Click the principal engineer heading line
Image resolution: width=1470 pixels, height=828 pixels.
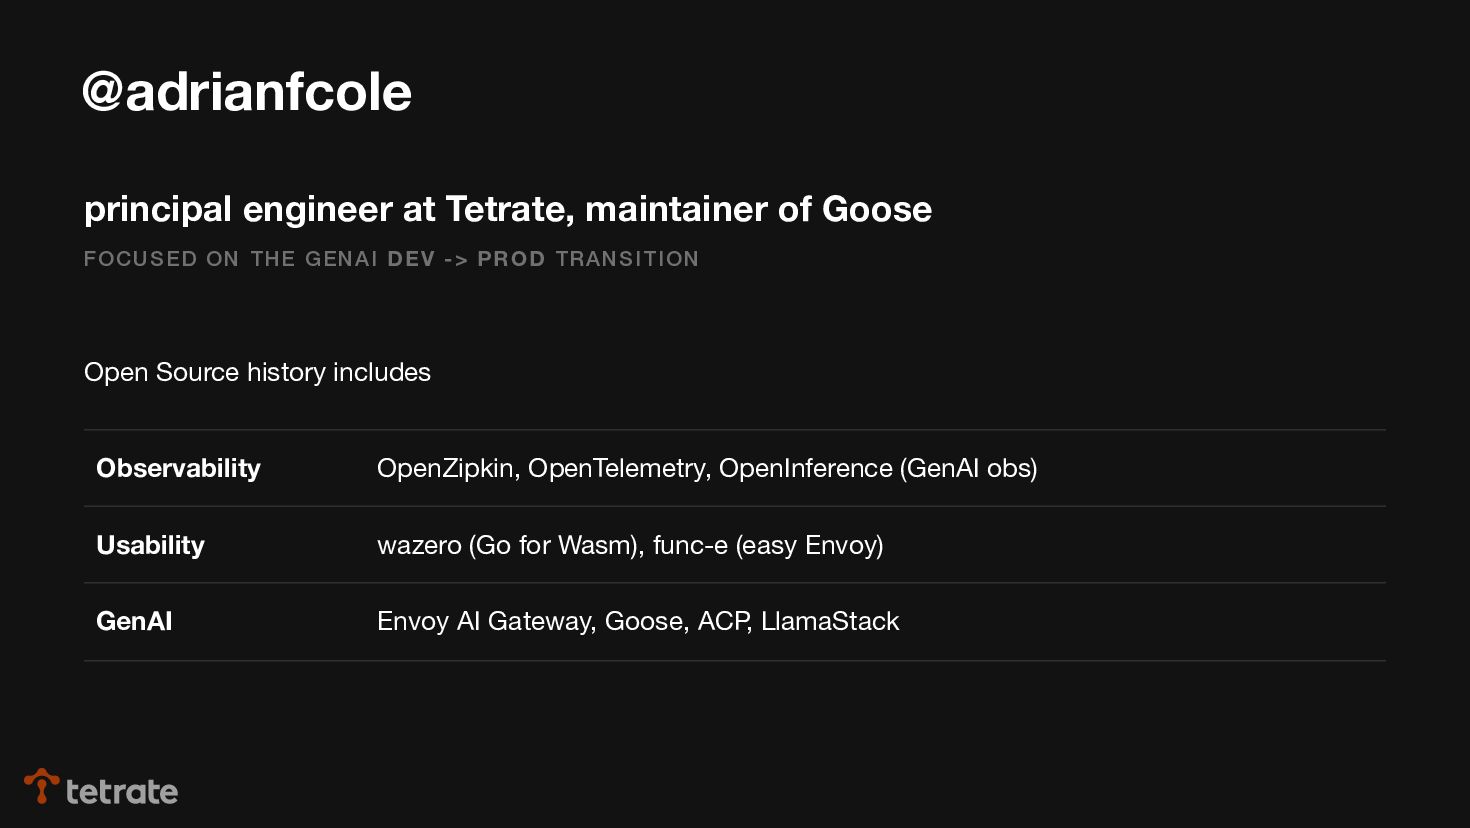click(x=507, y=209)
